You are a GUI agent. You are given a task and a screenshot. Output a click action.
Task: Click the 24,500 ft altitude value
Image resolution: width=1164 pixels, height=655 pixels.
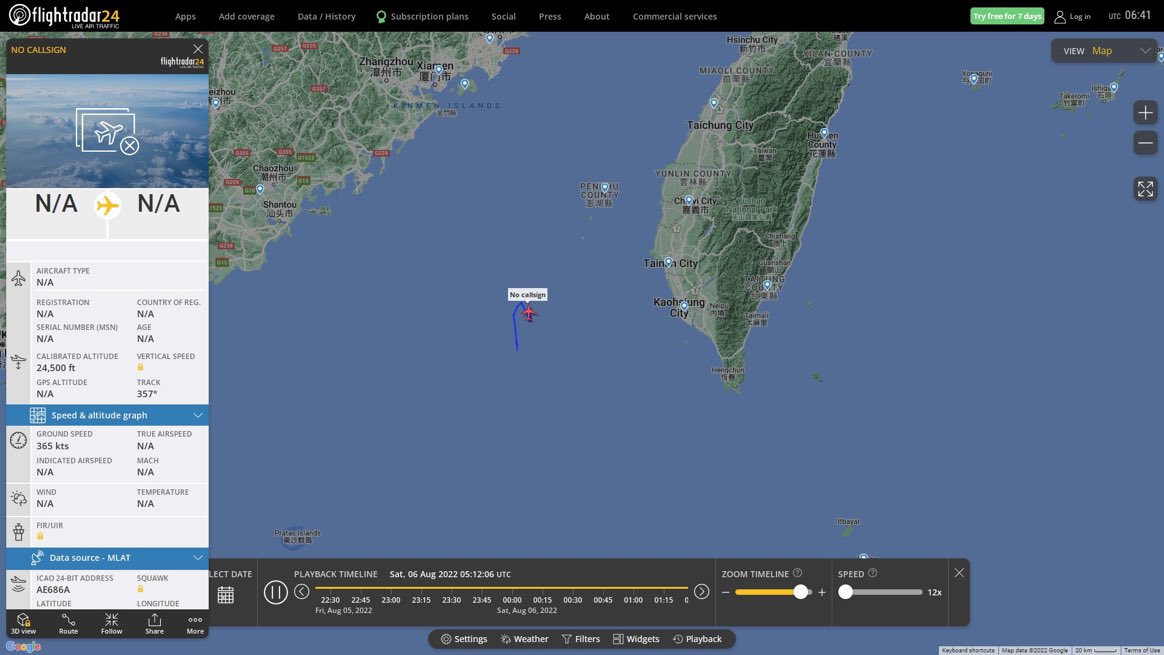pos(56,368)
